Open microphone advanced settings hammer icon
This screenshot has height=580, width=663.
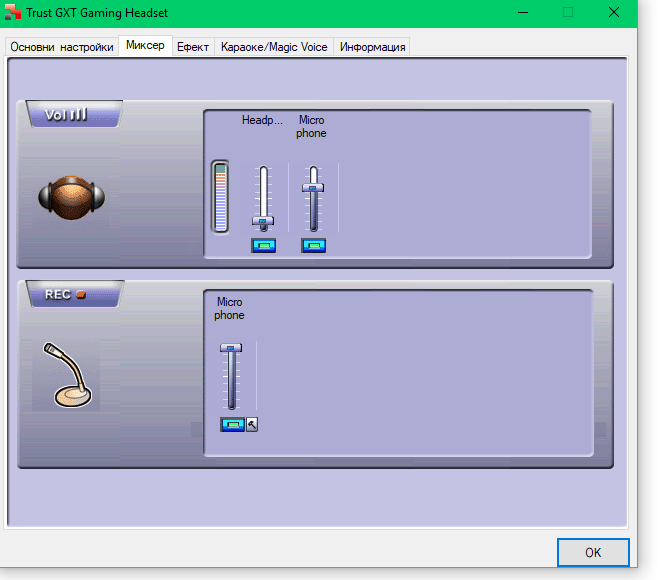[x=252, y=424]
